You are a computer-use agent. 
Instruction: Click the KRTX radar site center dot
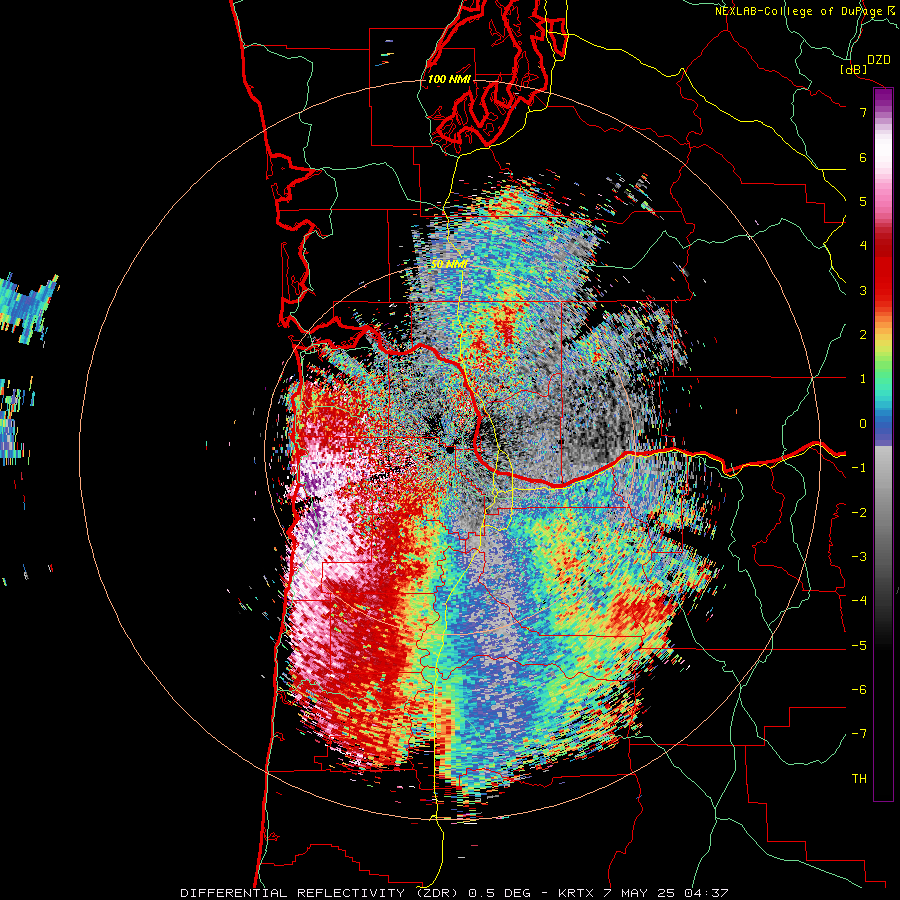coord(451,449)
